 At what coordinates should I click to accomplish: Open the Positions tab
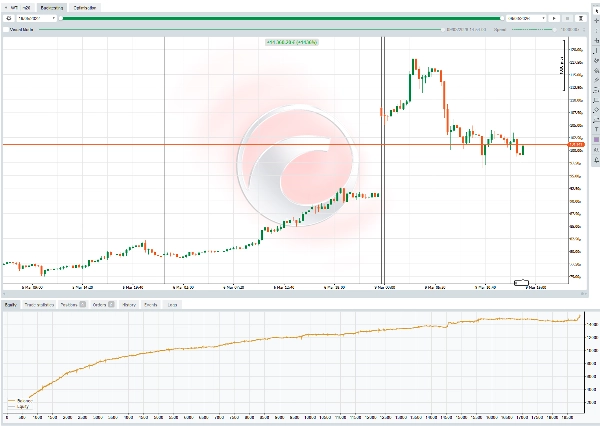click(73, 305)
